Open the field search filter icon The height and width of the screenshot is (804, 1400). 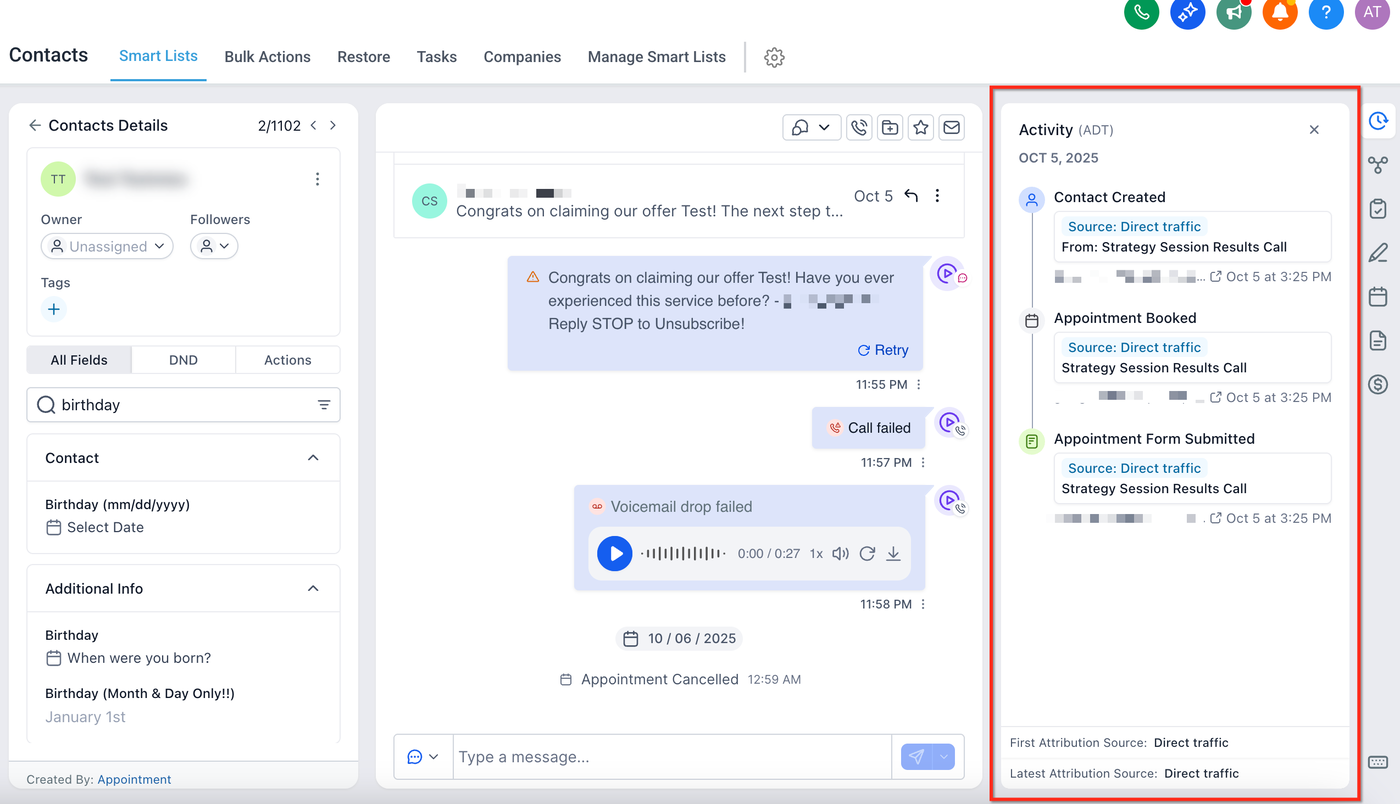324,405
